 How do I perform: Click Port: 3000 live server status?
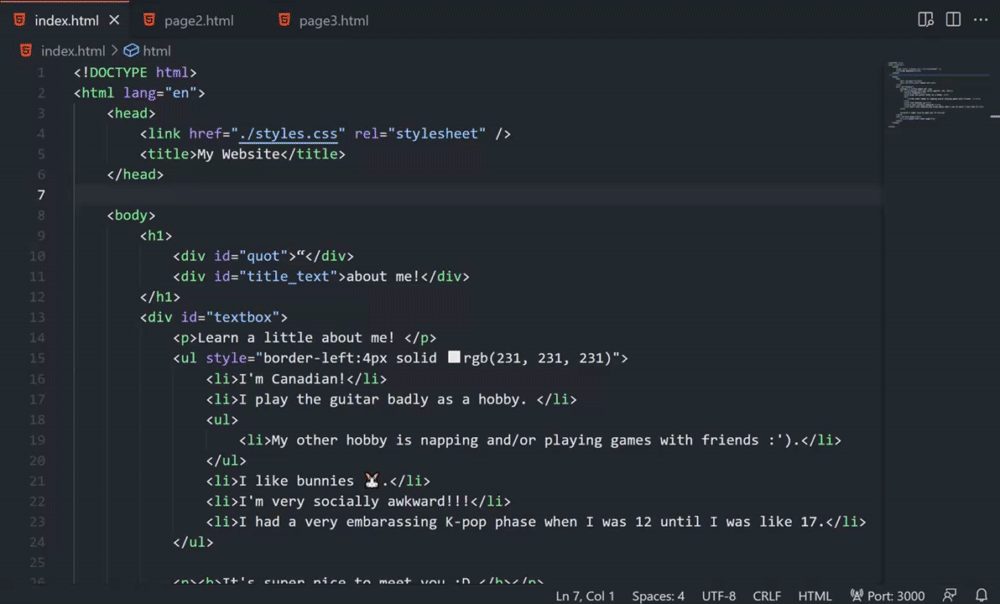pos(888,596)
